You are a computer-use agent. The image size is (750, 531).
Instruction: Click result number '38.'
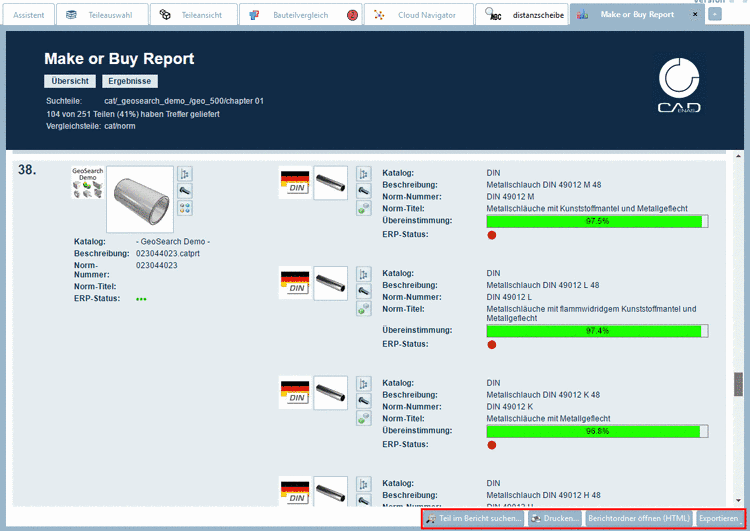click(27, 169)
